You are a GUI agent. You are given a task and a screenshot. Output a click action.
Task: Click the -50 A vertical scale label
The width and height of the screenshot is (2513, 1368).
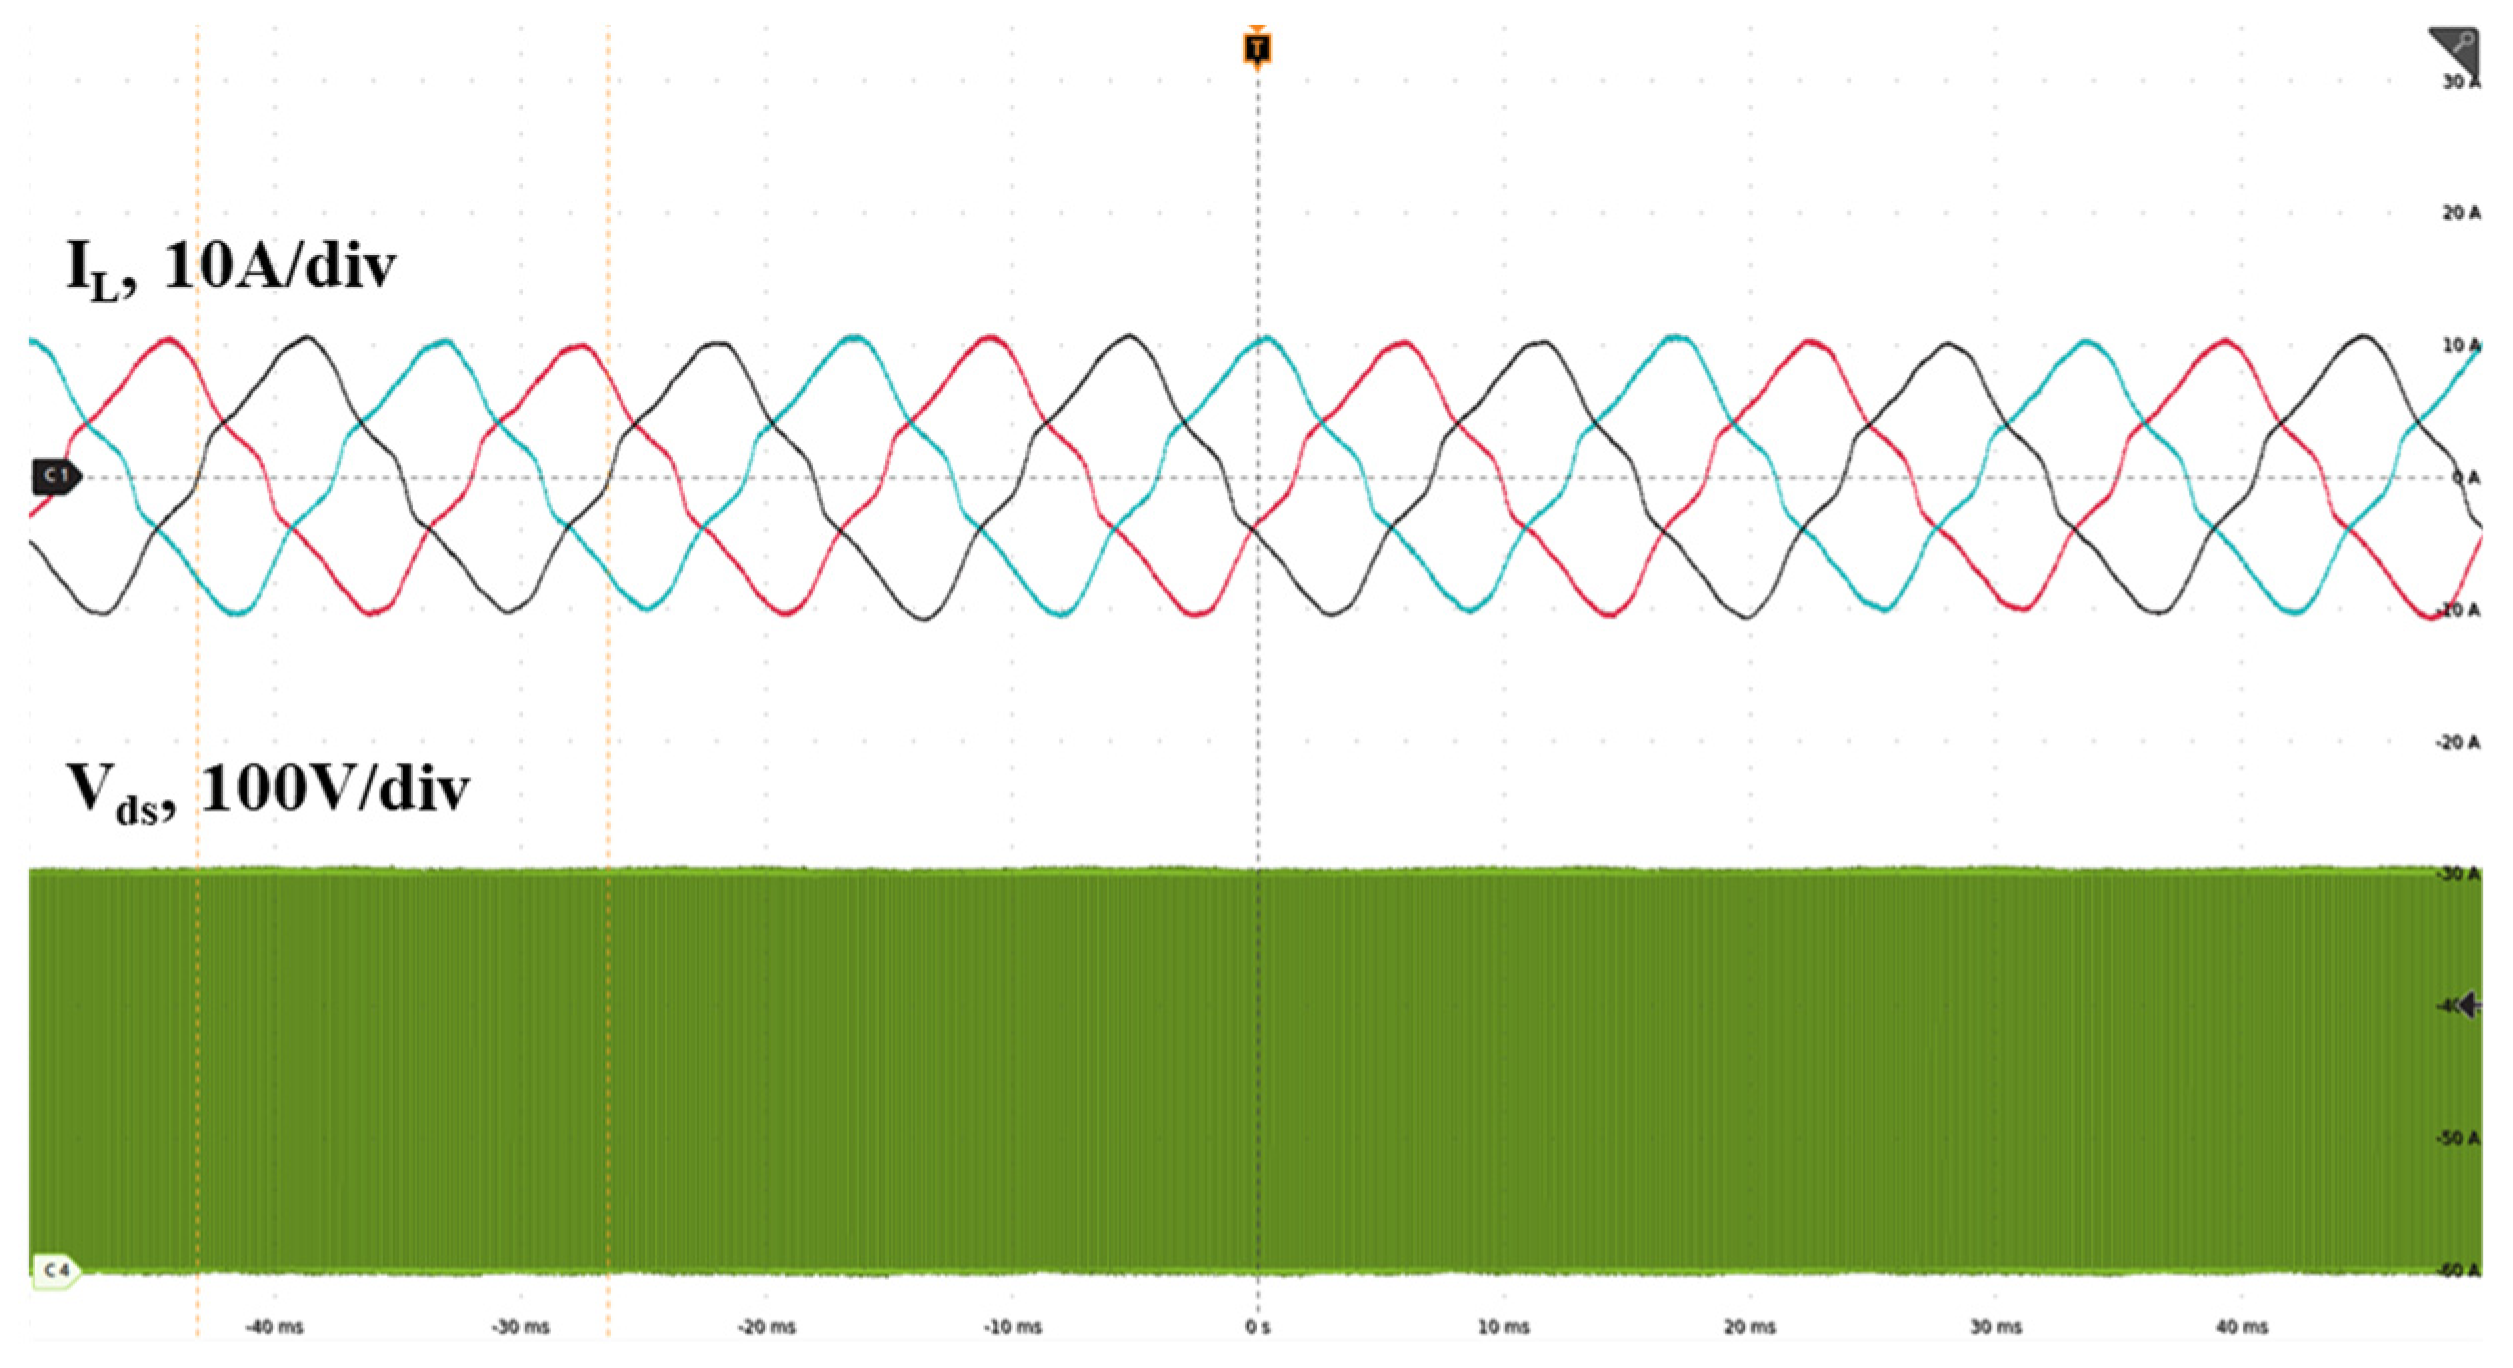pos(2457,1138)
